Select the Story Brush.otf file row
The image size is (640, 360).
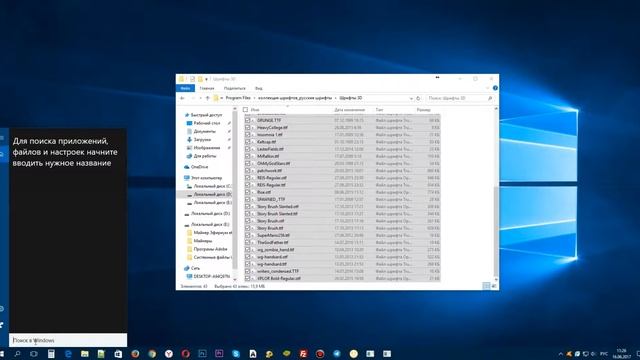pyautogui.click(x=342, y=221)
